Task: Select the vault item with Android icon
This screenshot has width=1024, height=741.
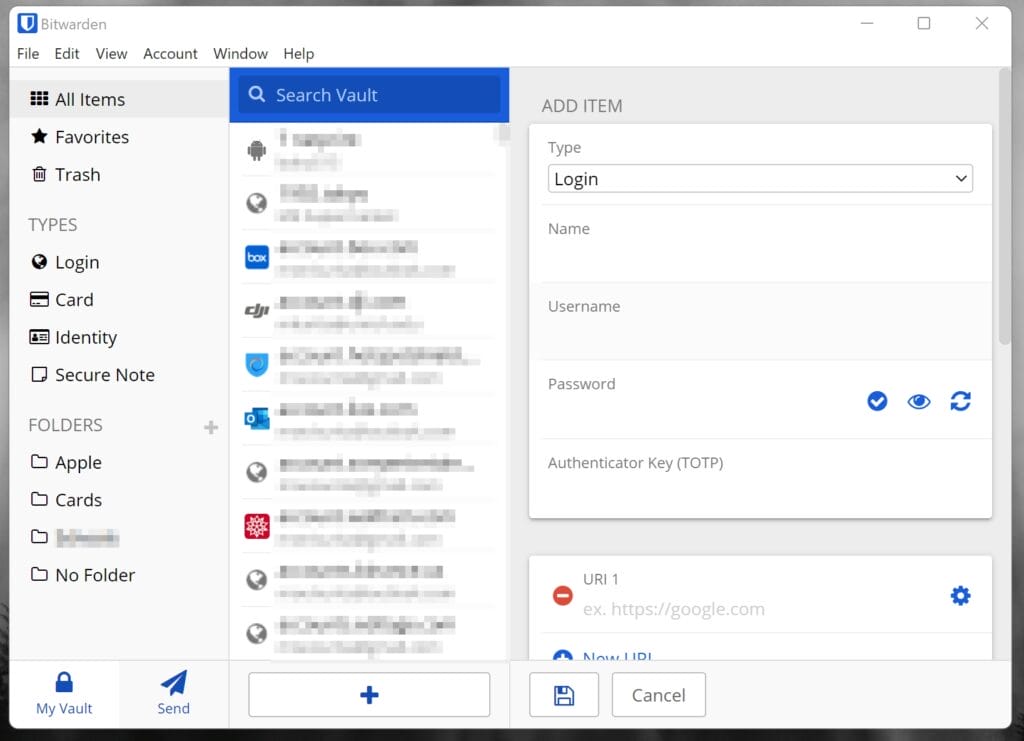Action: click(369, 150)
